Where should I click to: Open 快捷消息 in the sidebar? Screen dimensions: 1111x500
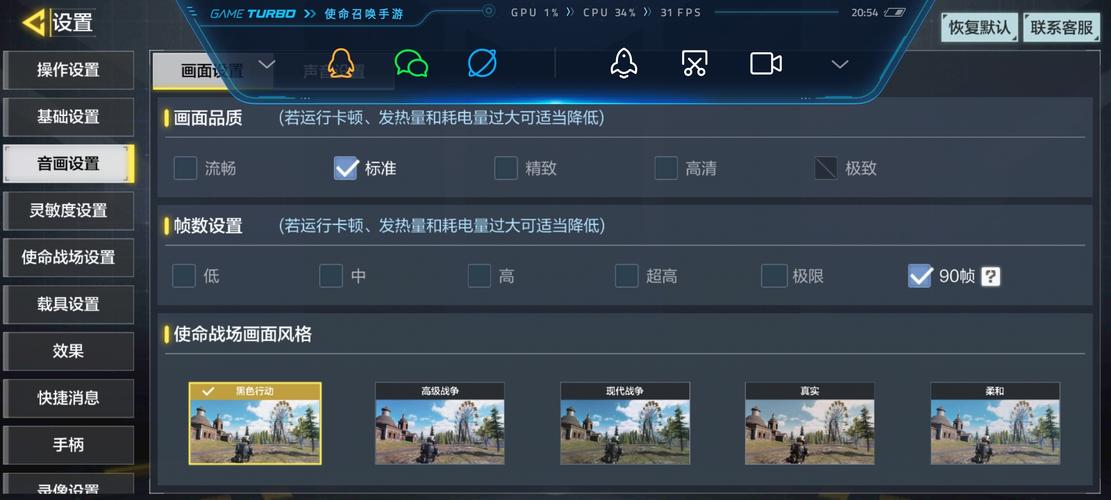coord(68,398)
